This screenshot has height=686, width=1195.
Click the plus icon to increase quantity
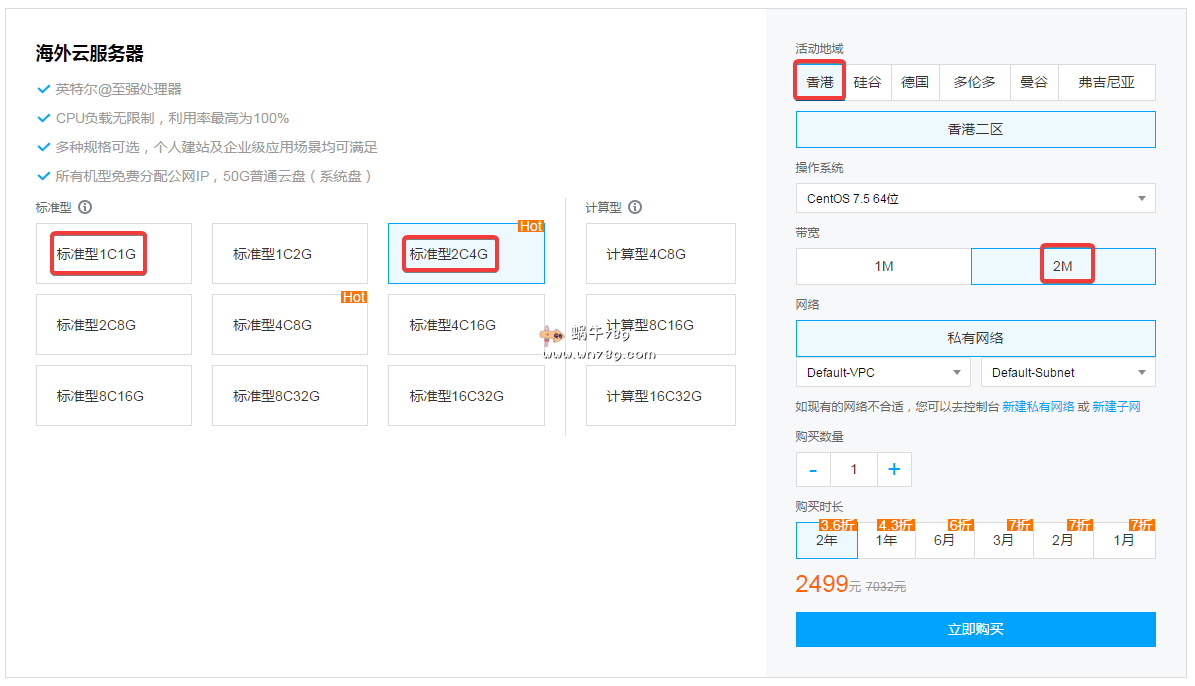(x=894, y=469)
